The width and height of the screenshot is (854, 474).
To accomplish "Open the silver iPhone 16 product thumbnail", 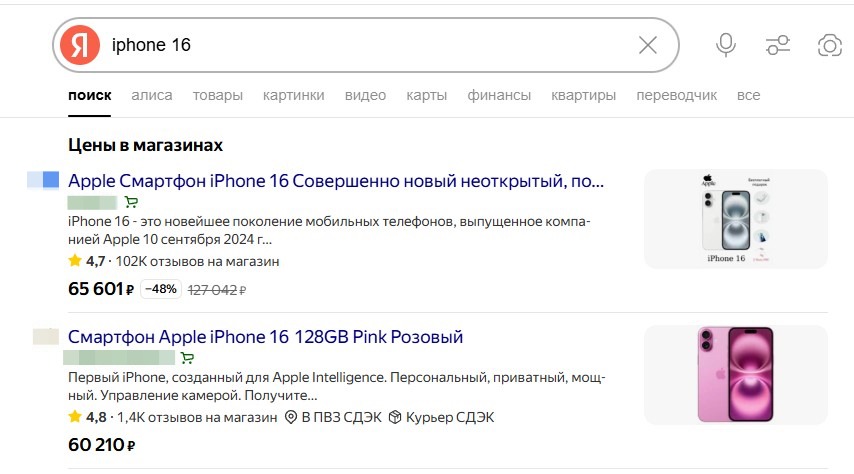I will (735, 219).
